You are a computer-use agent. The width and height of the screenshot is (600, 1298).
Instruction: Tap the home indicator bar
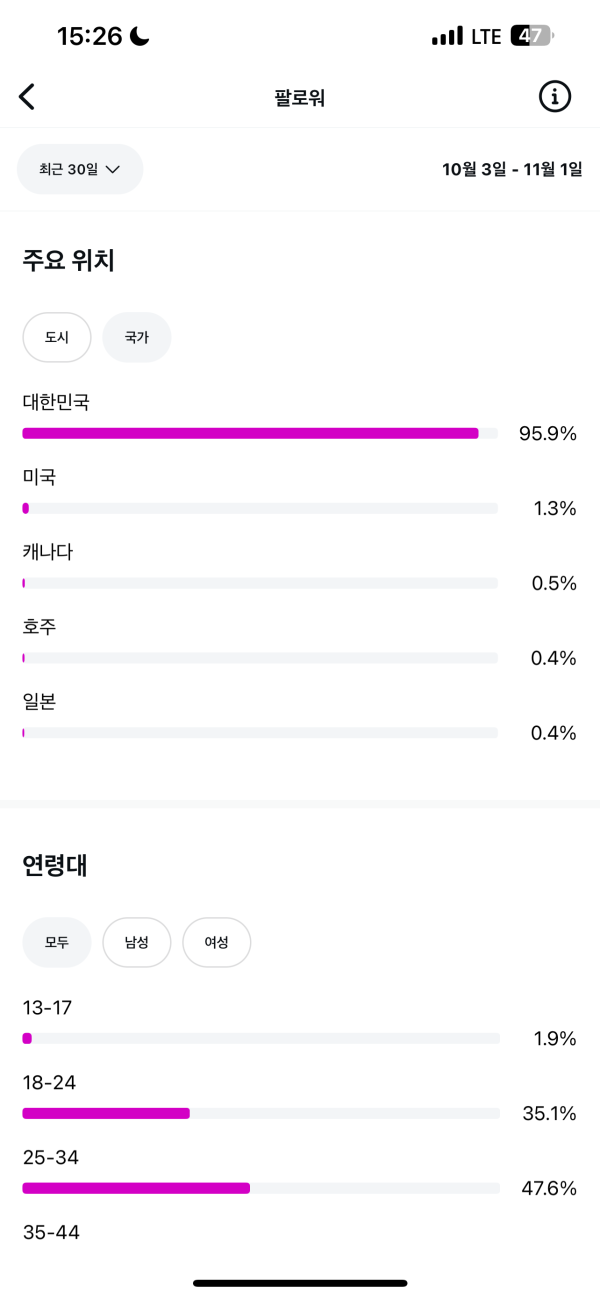(300, 1282)
